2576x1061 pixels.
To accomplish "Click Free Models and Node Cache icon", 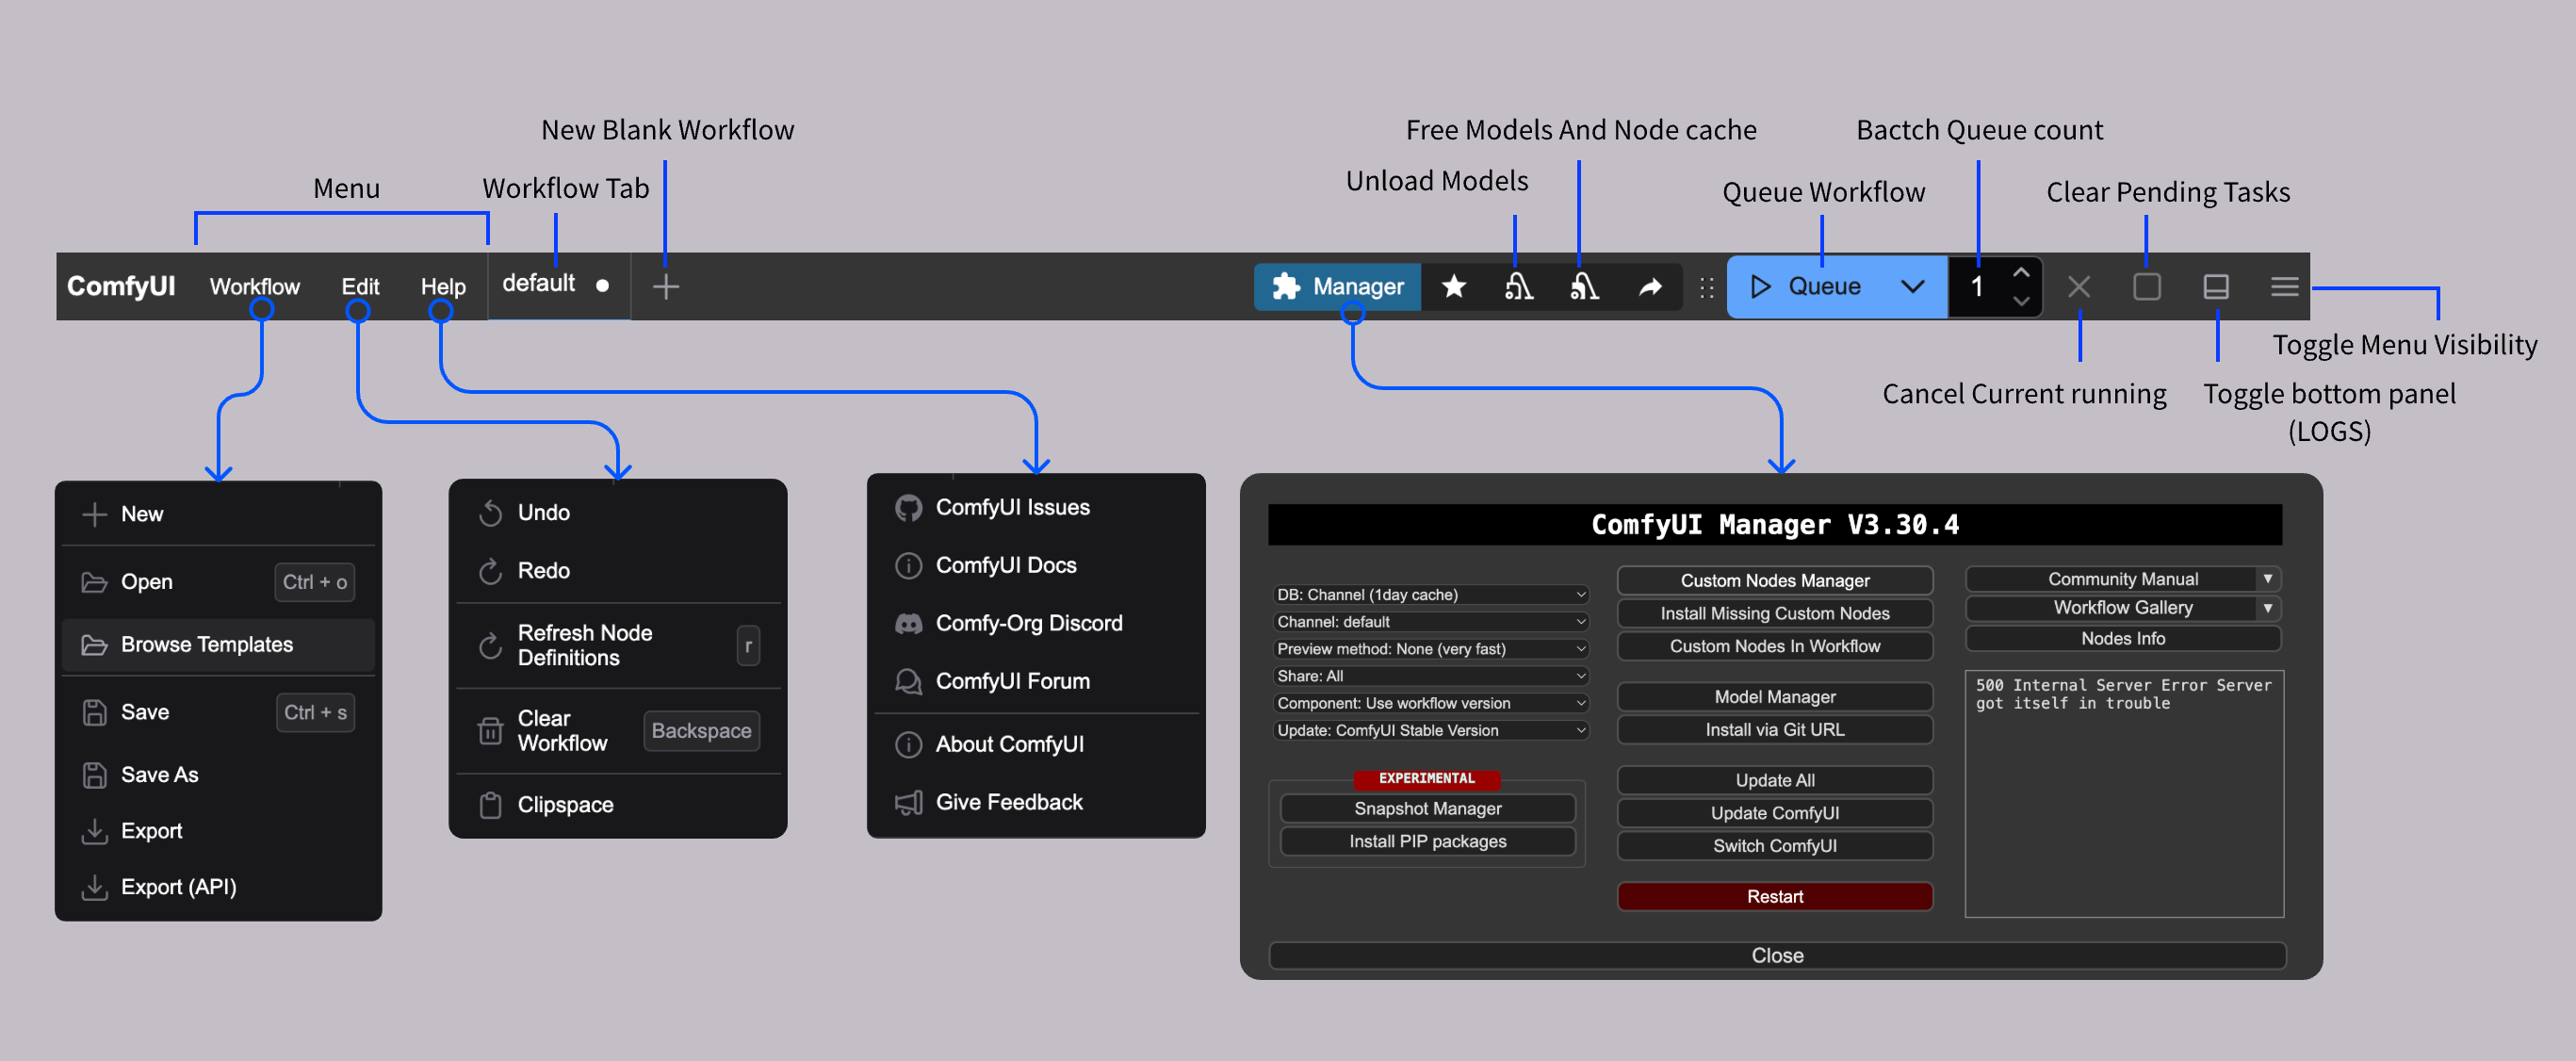I will [1582, 287].
